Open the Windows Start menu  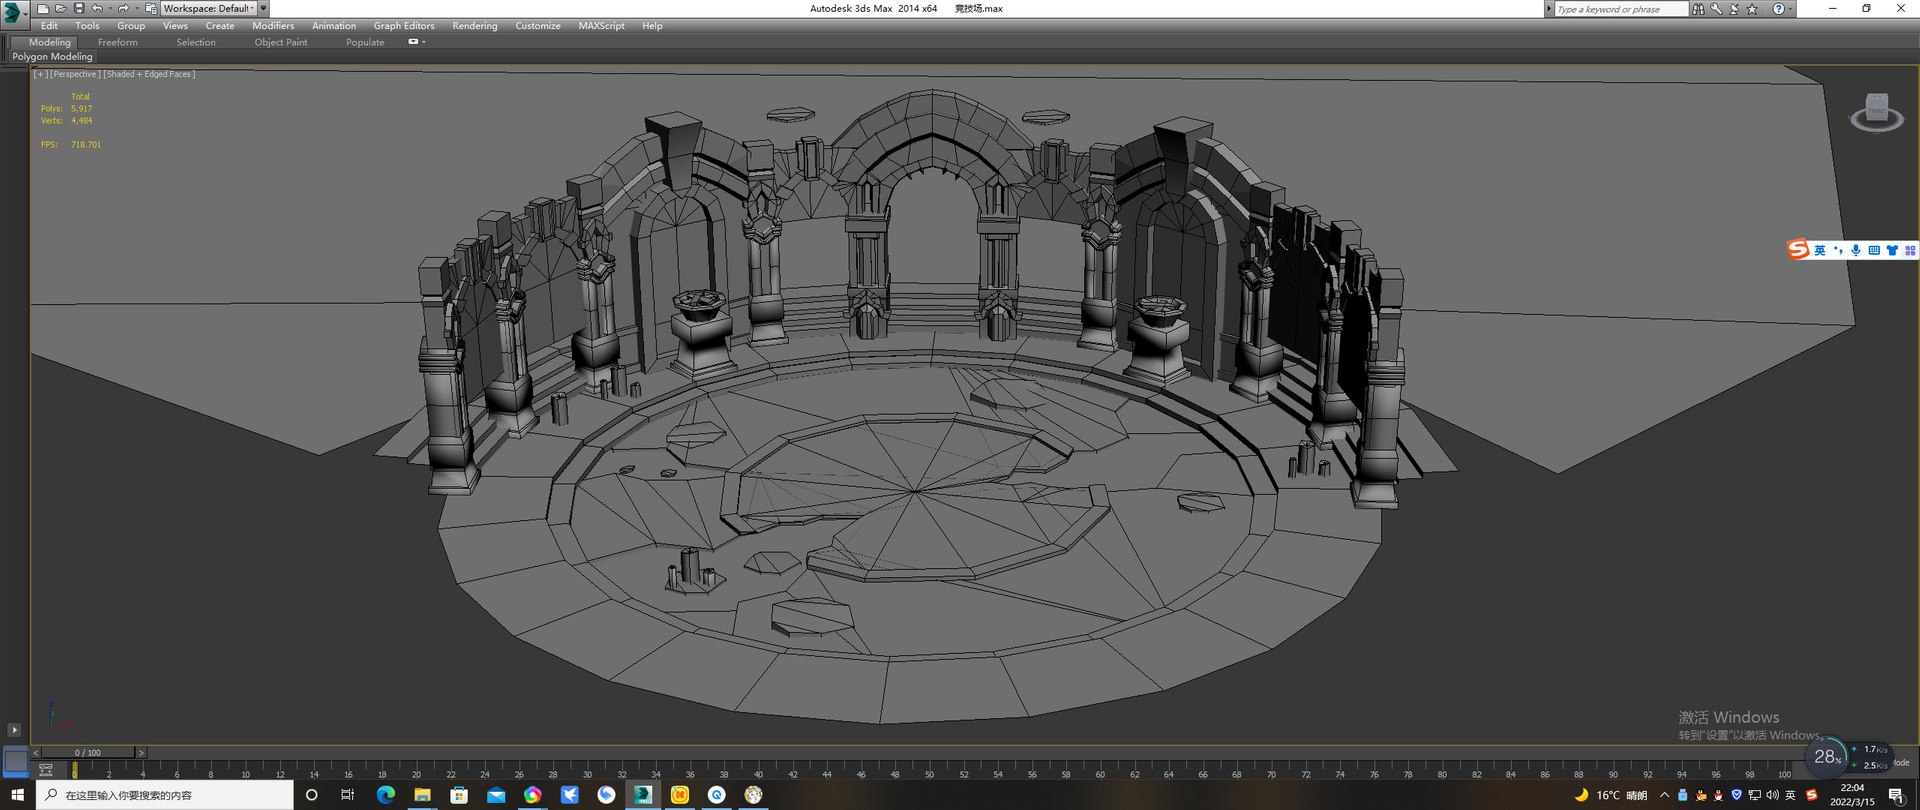tap(17, 795)
